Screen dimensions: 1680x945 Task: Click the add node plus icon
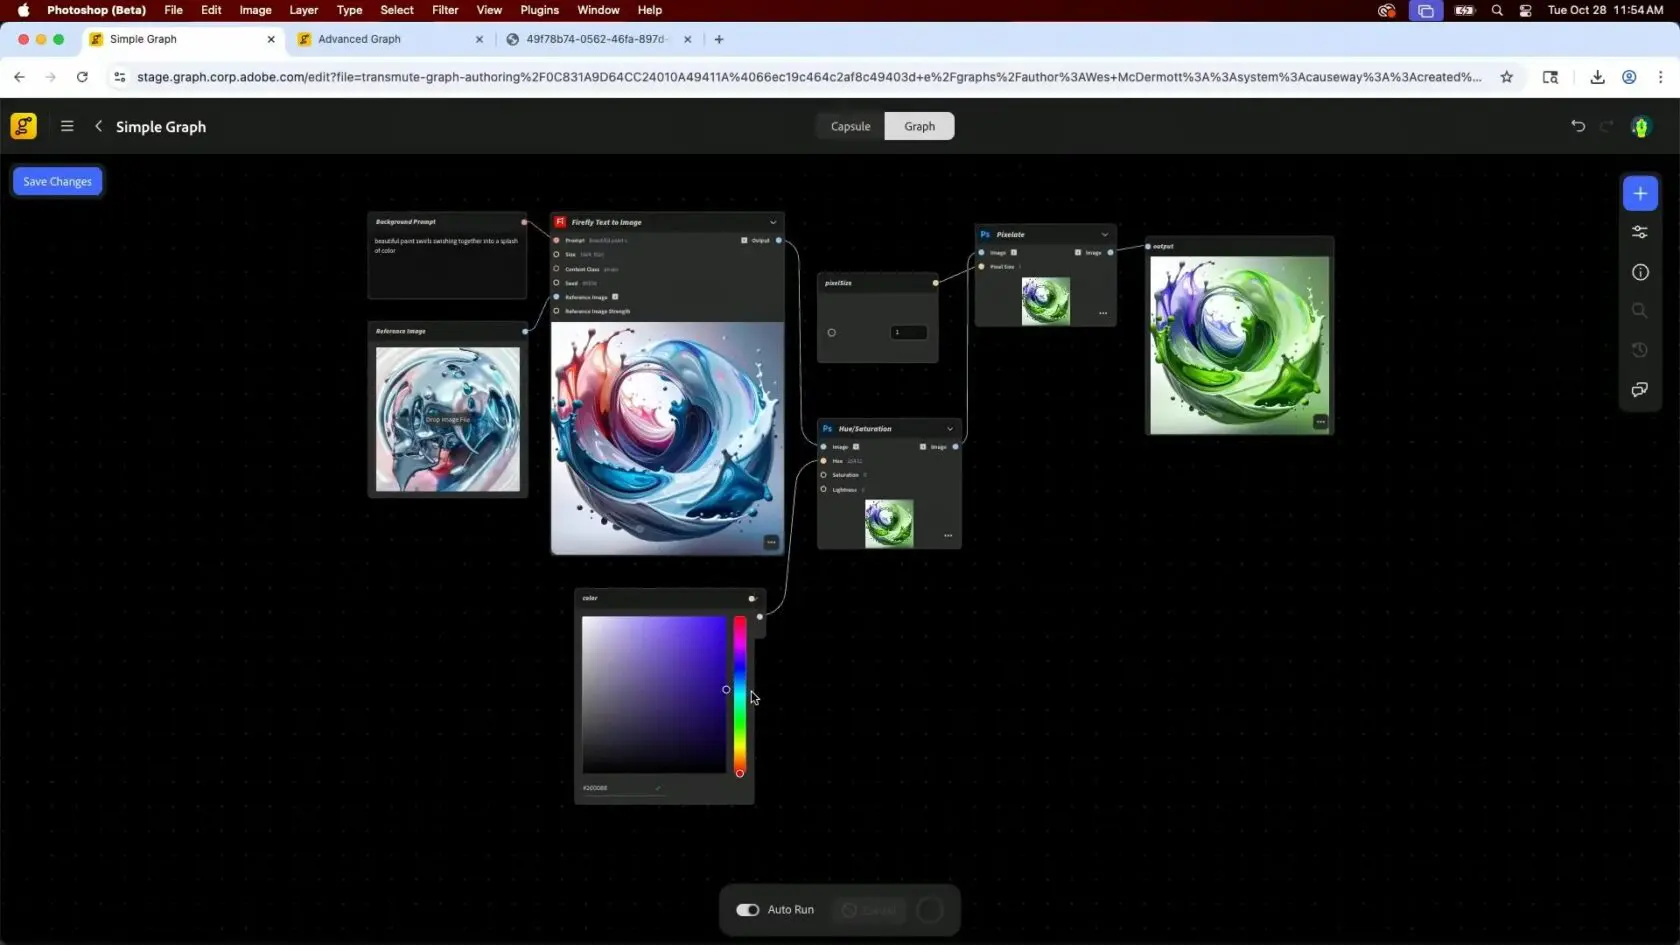[x=1639, y=193]
